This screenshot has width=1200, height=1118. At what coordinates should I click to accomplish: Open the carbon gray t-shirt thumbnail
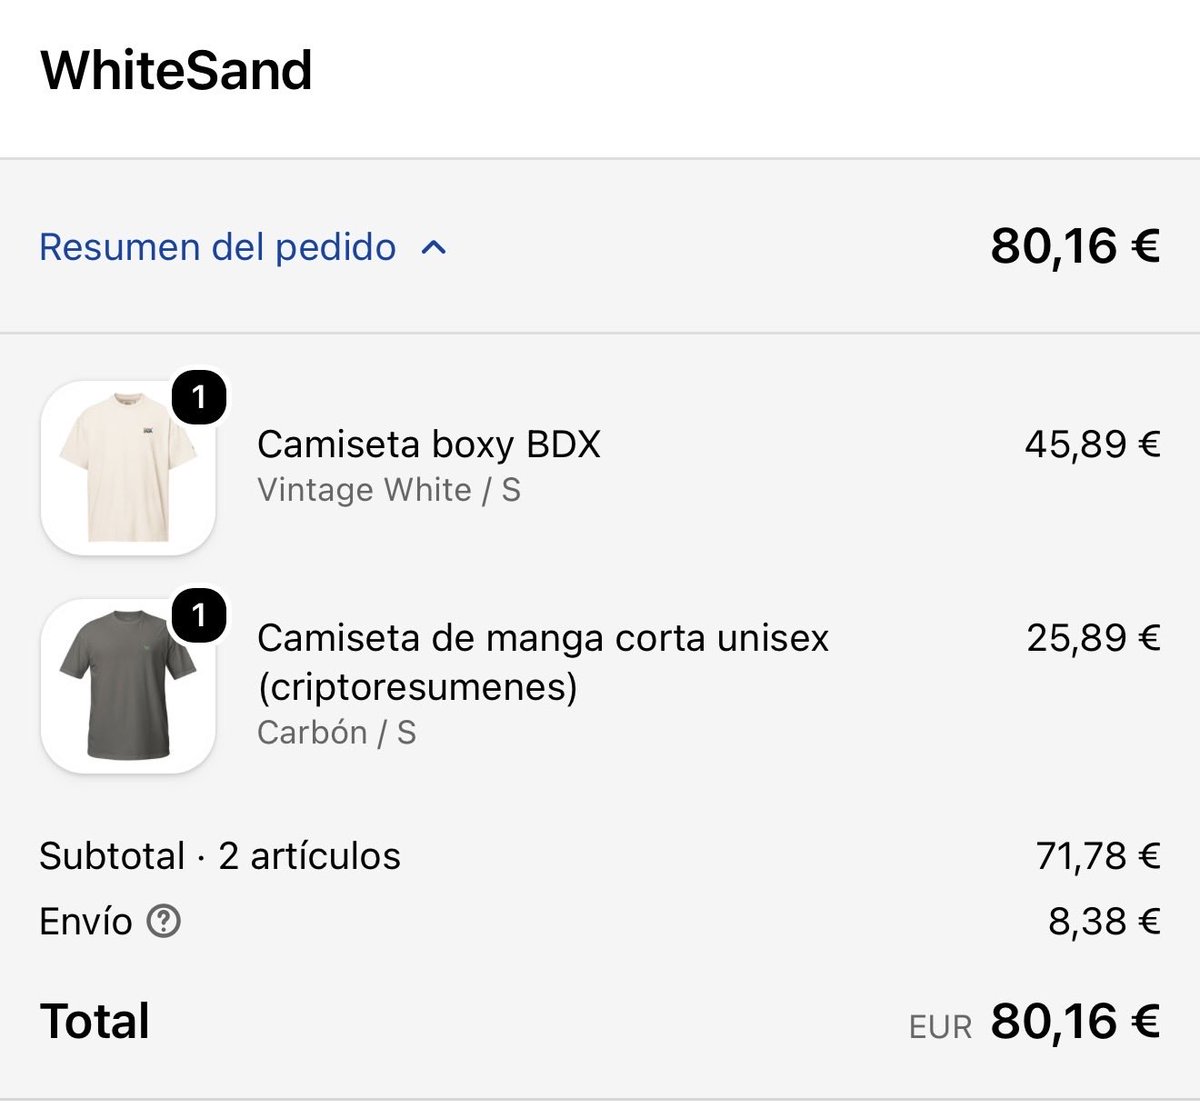point(128,686)
